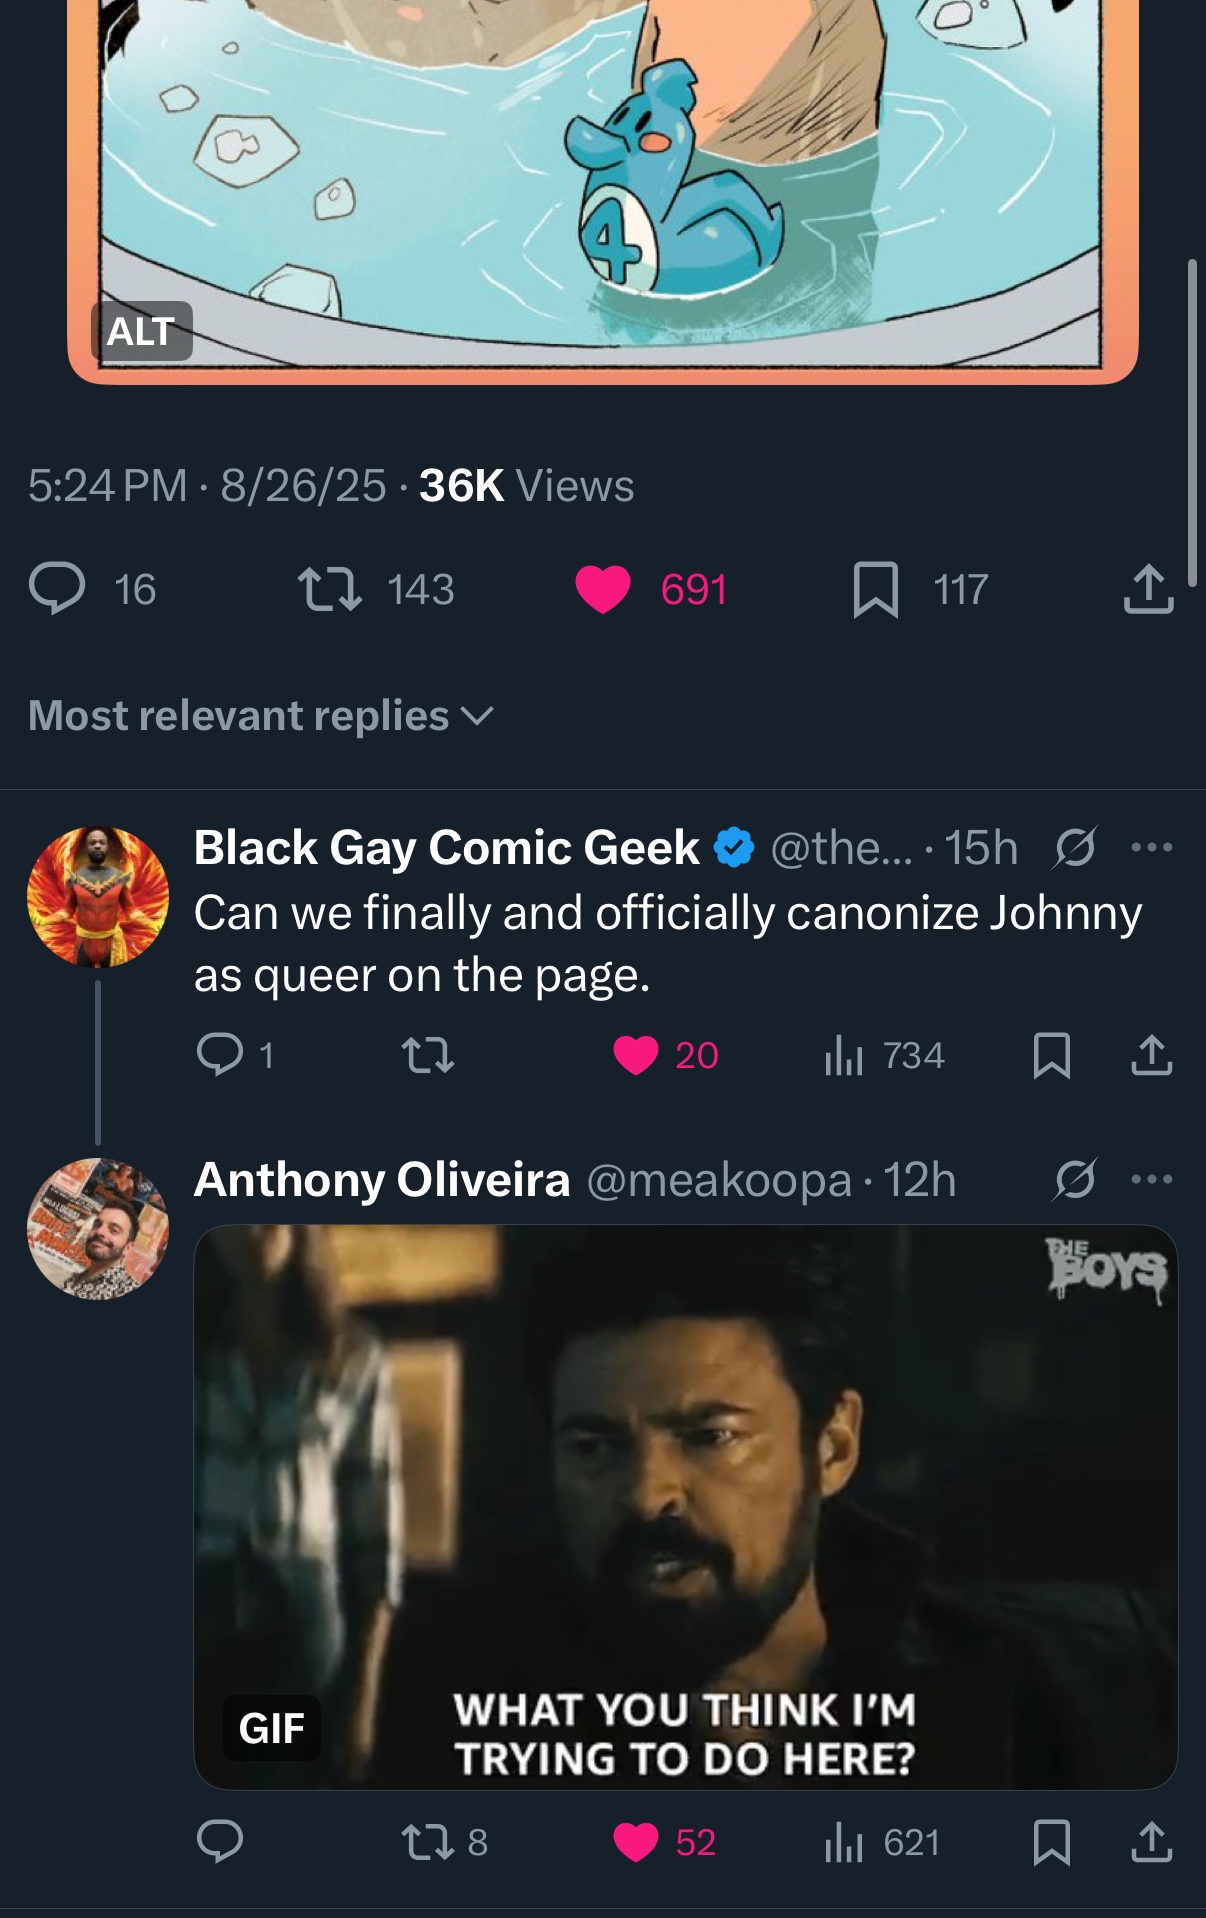The height and width of the screenshot is (1918, 1206).
Task: Repost Anthony Oliveira's GIF reply
Action: click(x=428, y=1842)
